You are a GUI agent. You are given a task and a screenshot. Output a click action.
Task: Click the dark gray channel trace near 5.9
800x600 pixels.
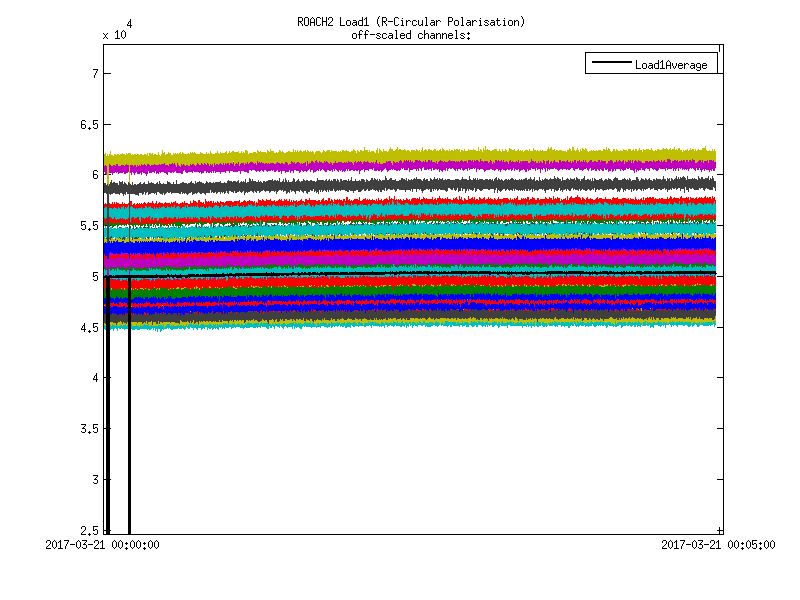(x=400, y=185)
